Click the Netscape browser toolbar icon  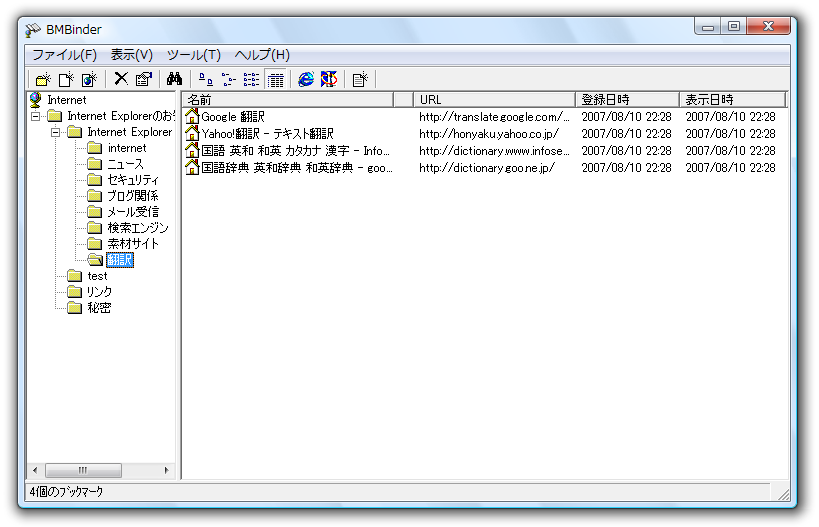(x=329, y=79)
